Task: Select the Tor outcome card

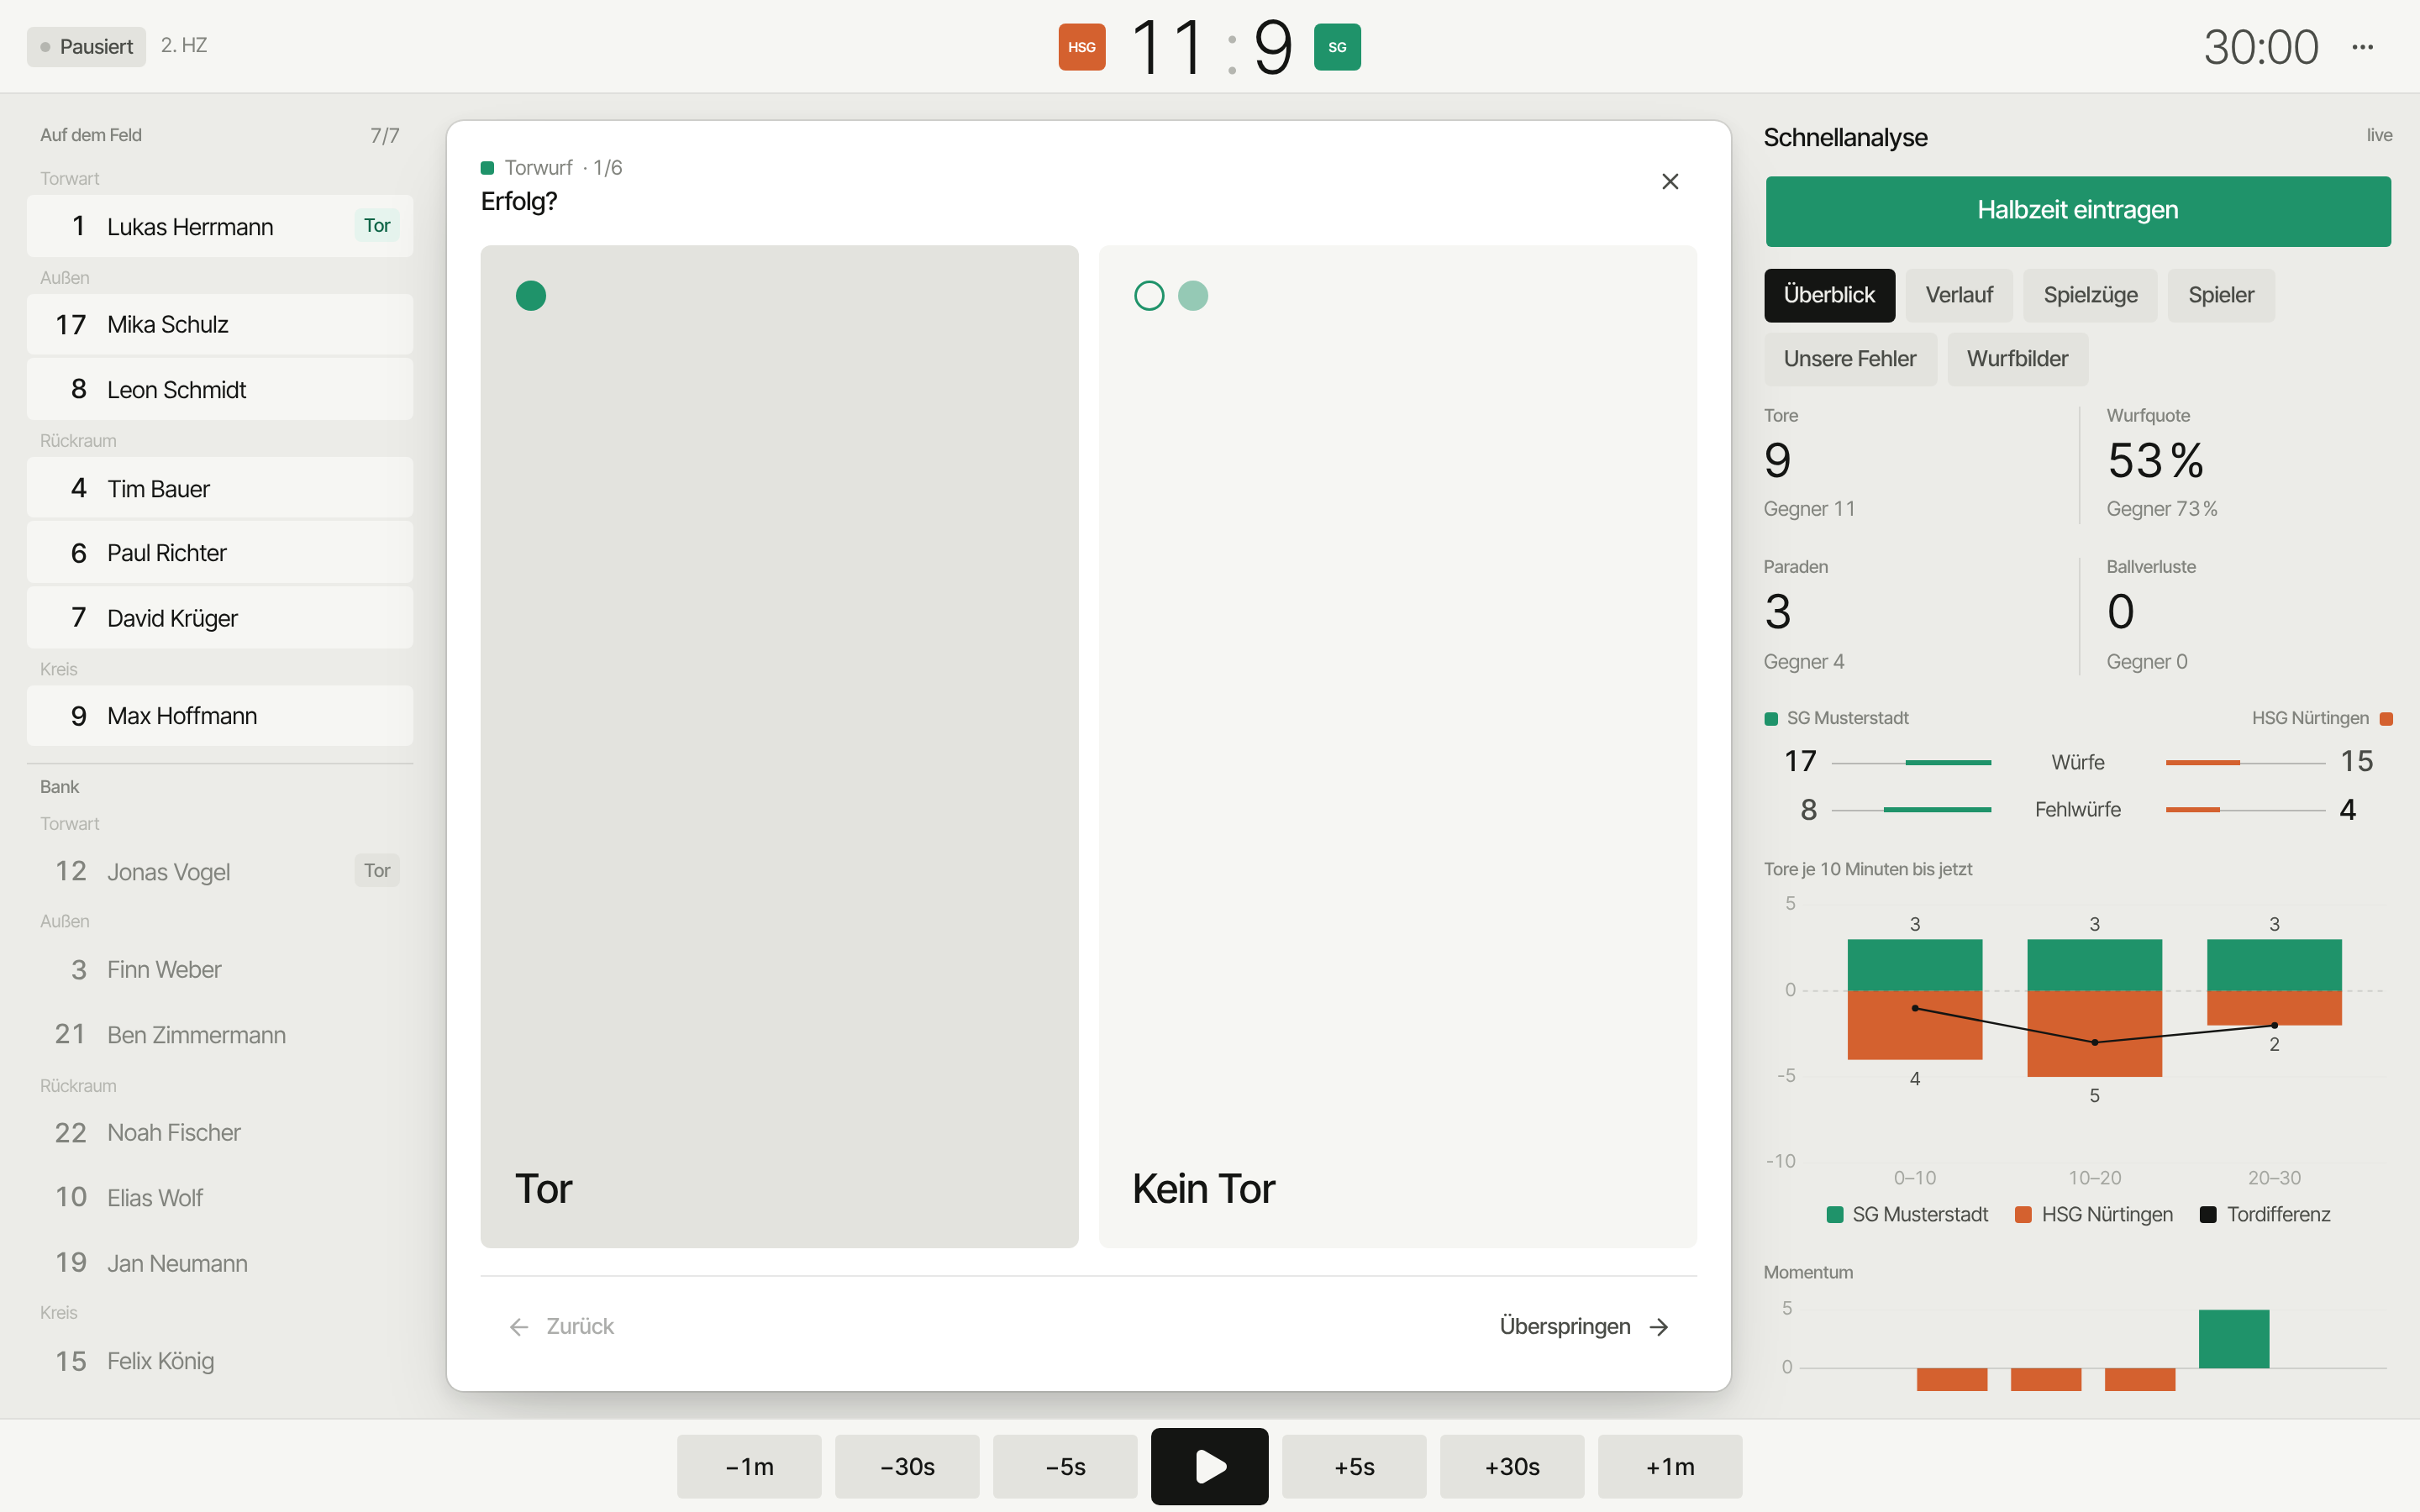Action: pos(779,746)
